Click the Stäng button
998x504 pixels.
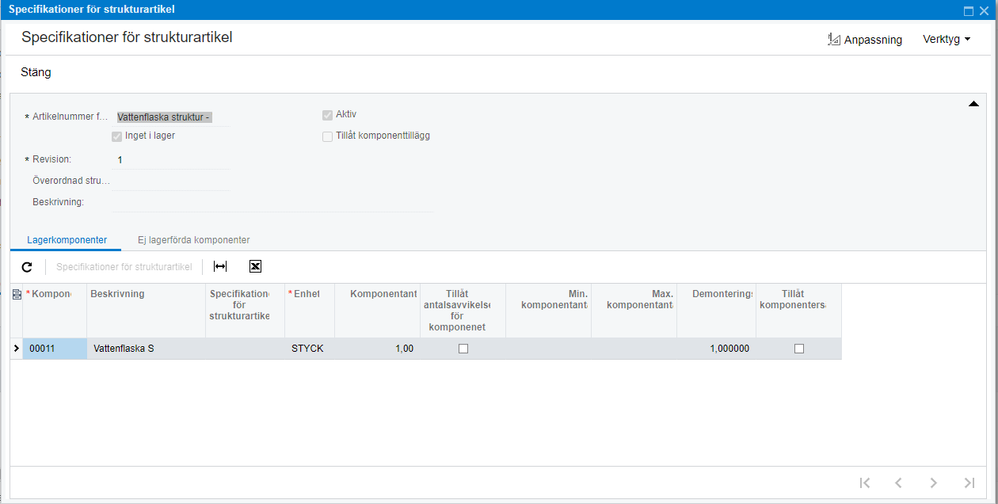coord(36,73)
